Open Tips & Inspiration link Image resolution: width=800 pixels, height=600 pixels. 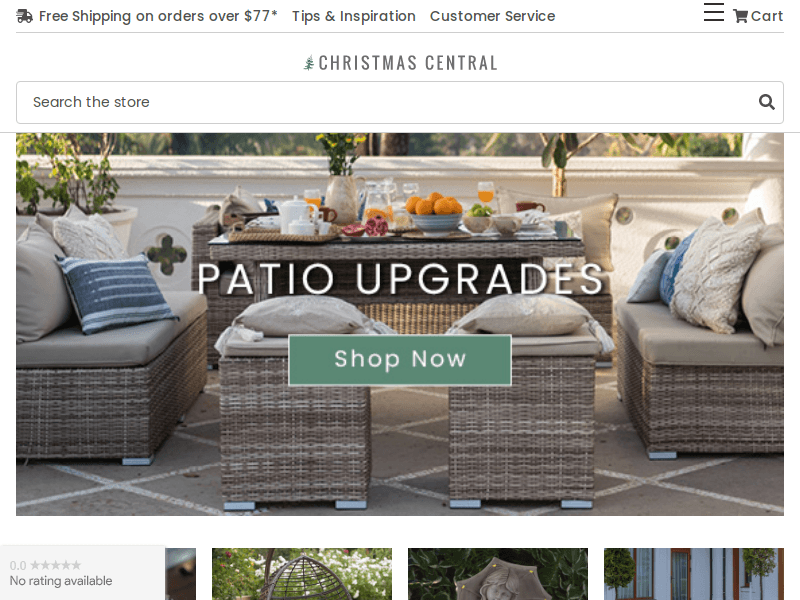click(x=354, y=16)
